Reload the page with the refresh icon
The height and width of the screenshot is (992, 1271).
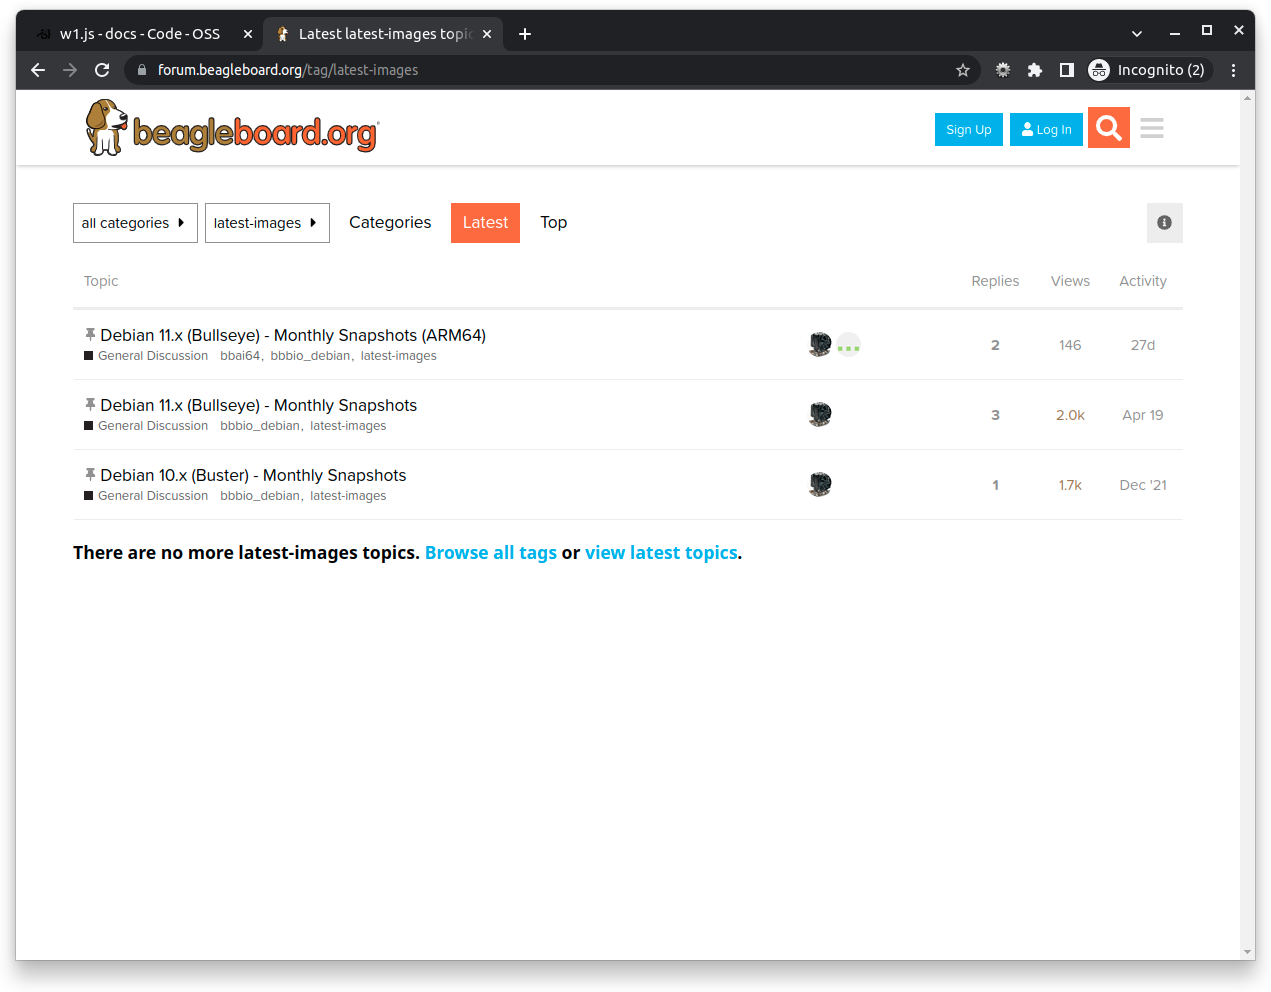point(102,70)
